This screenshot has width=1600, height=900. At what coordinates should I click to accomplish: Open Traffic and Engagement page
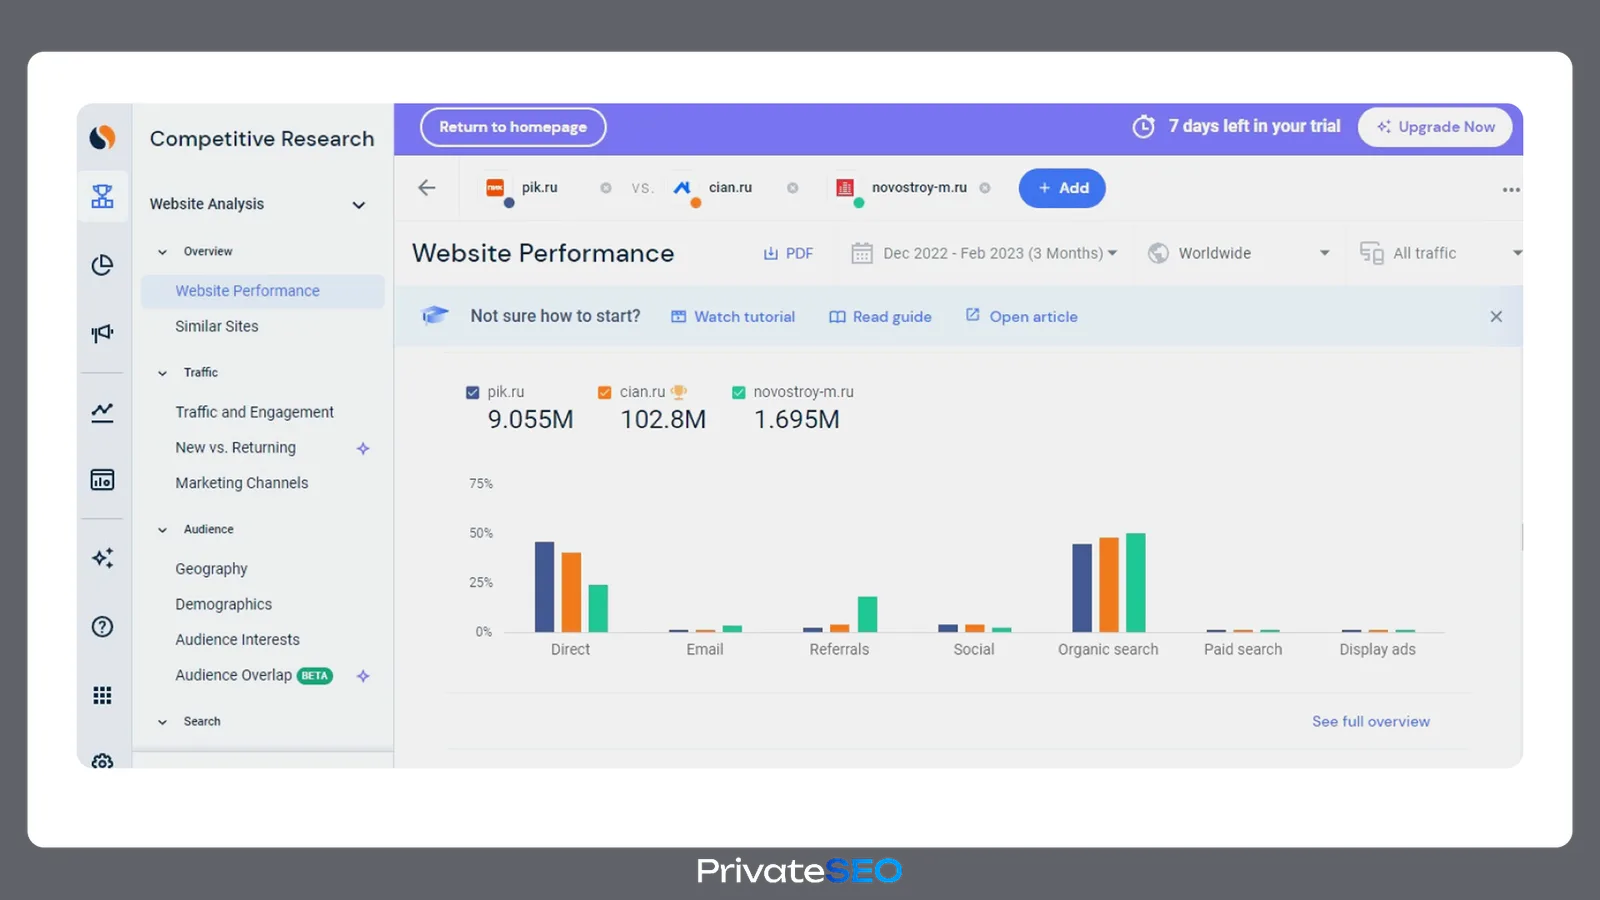coord(254,412)
